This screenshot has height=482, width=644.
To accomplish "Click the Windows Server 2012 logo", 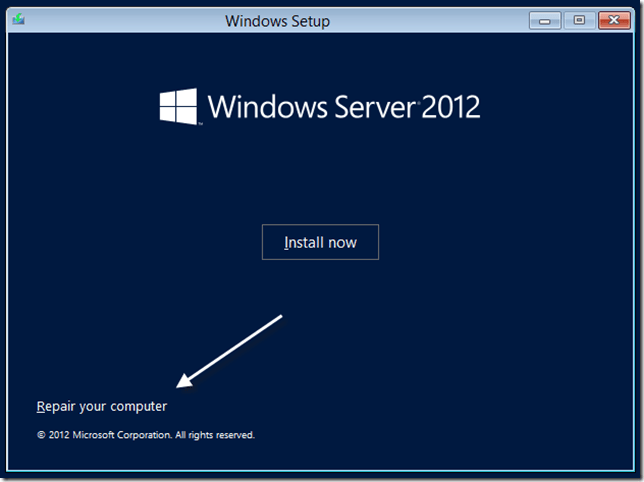I will [320, 106].
